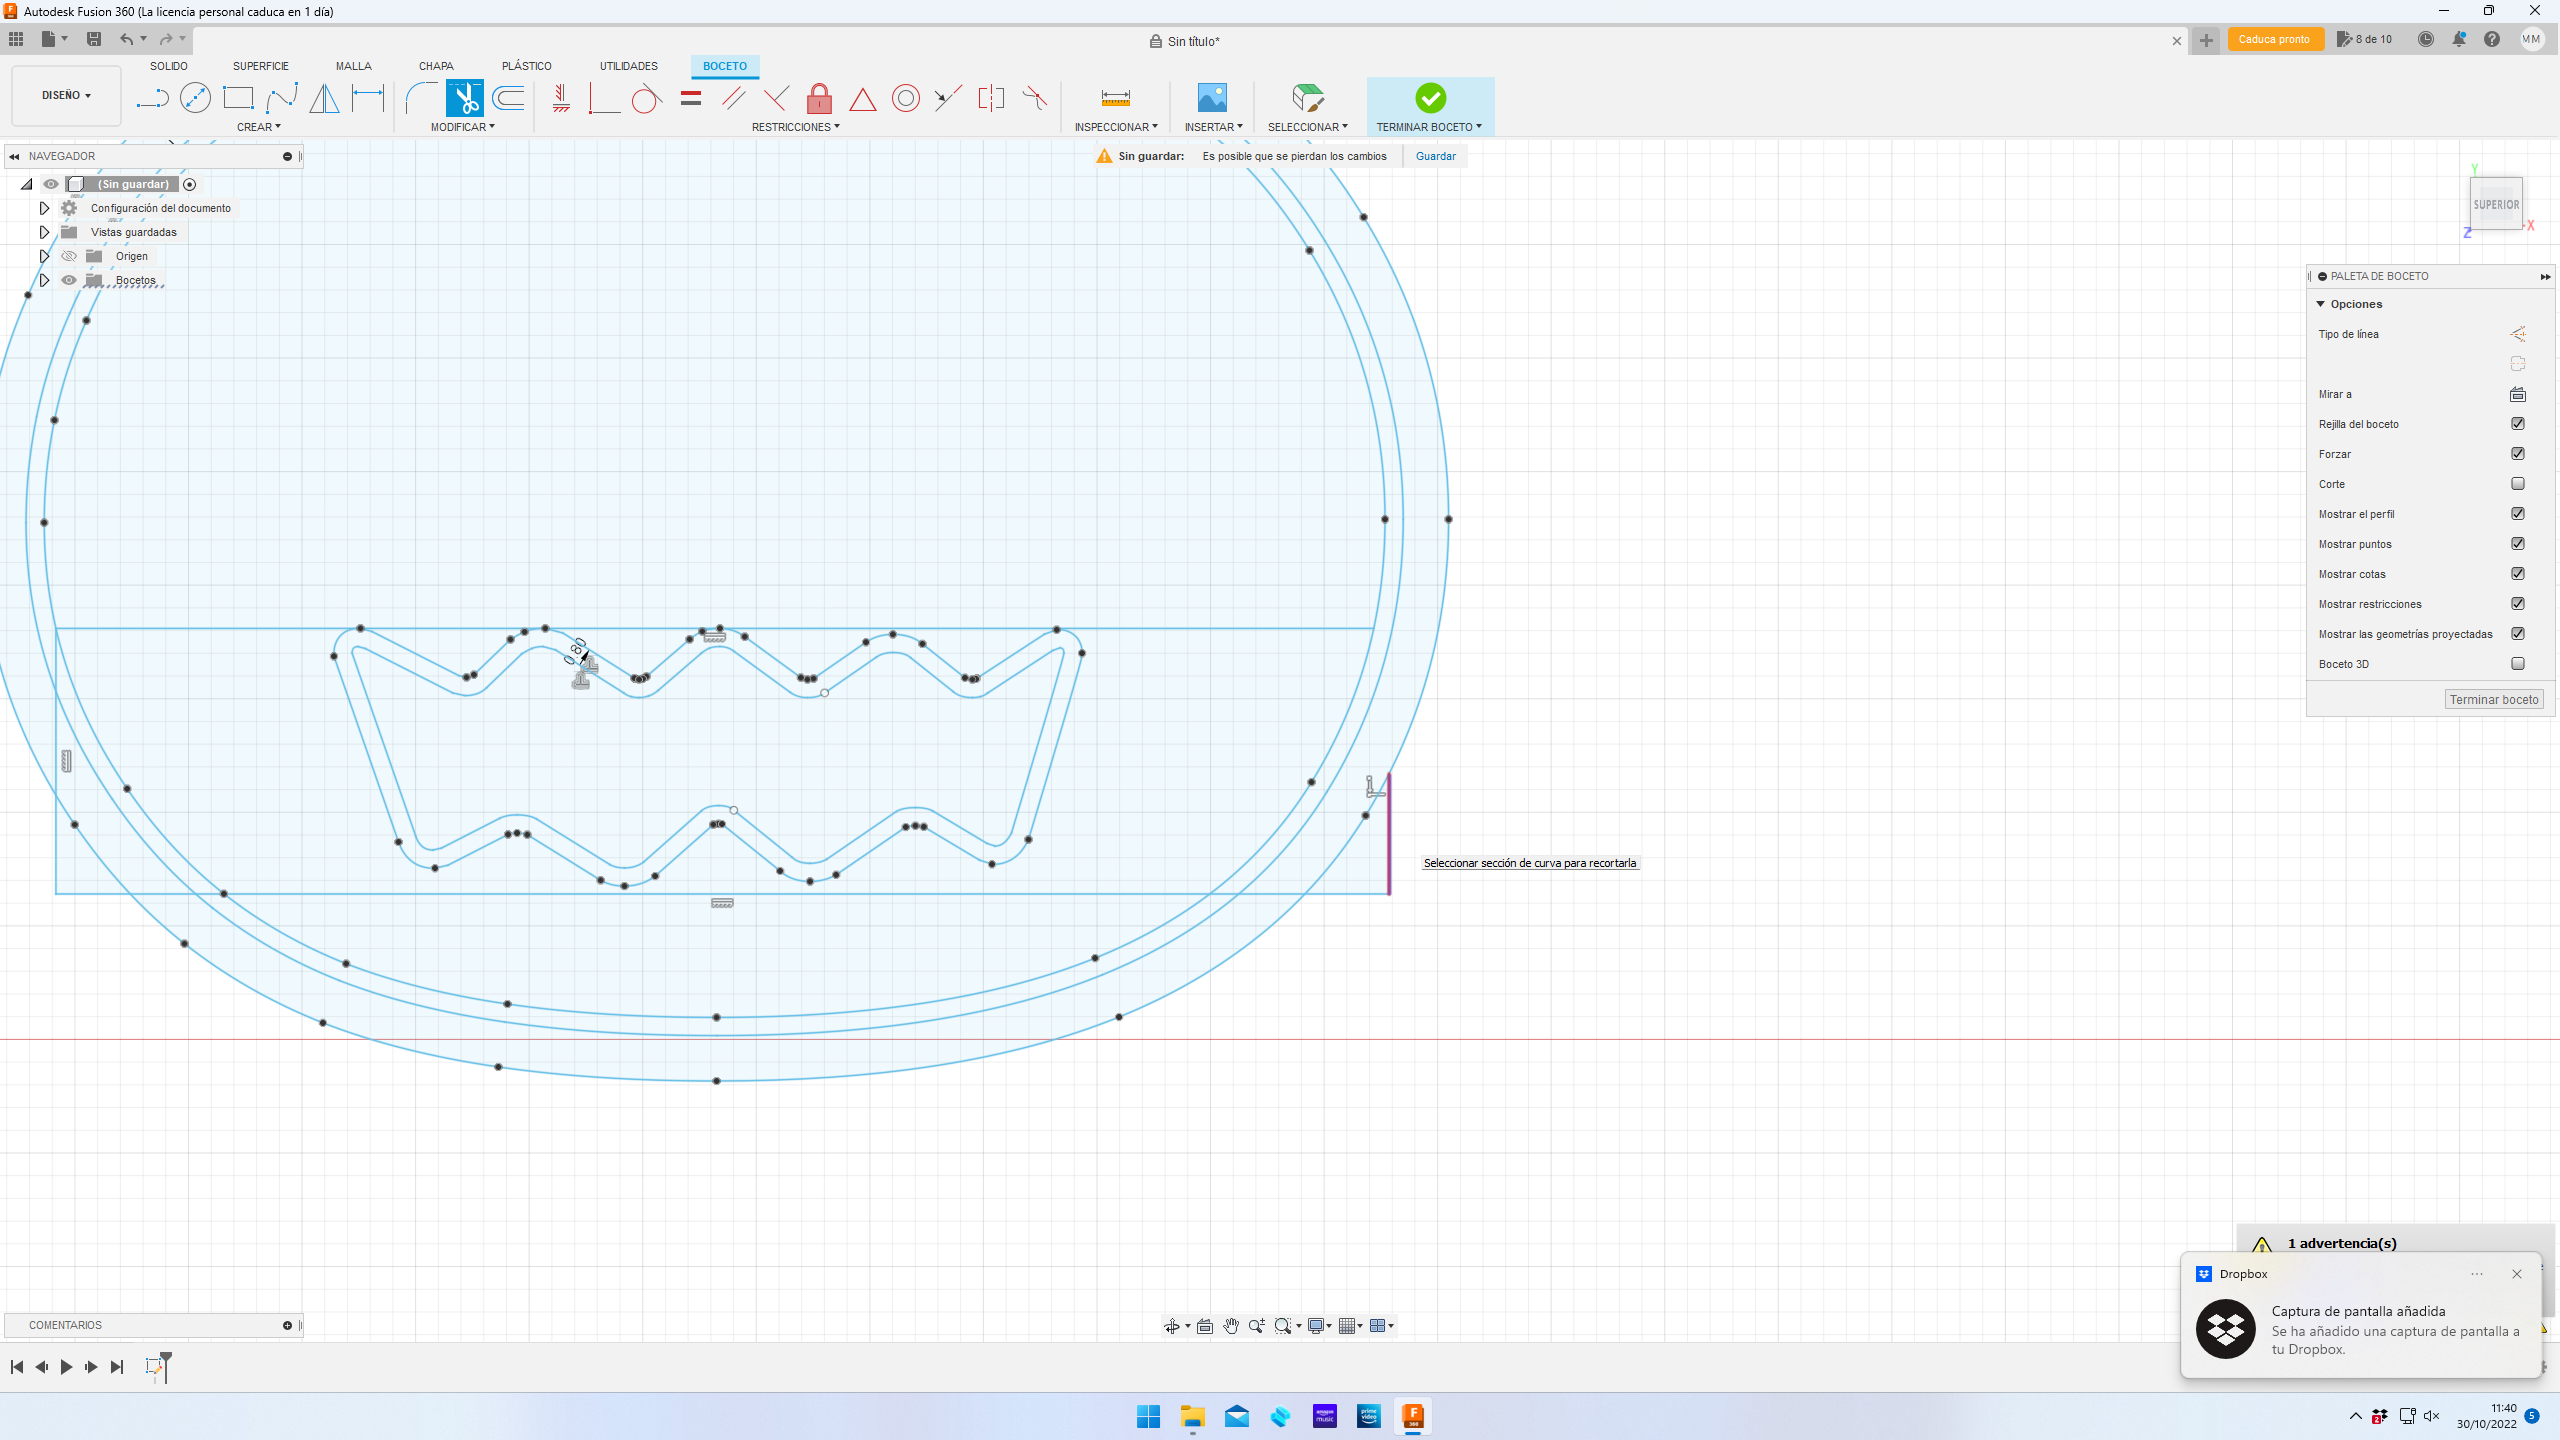Viewport: 2560px width, 1440px height.
Task: Click the Fillet tool icon
Action: (x=421, y=98)
